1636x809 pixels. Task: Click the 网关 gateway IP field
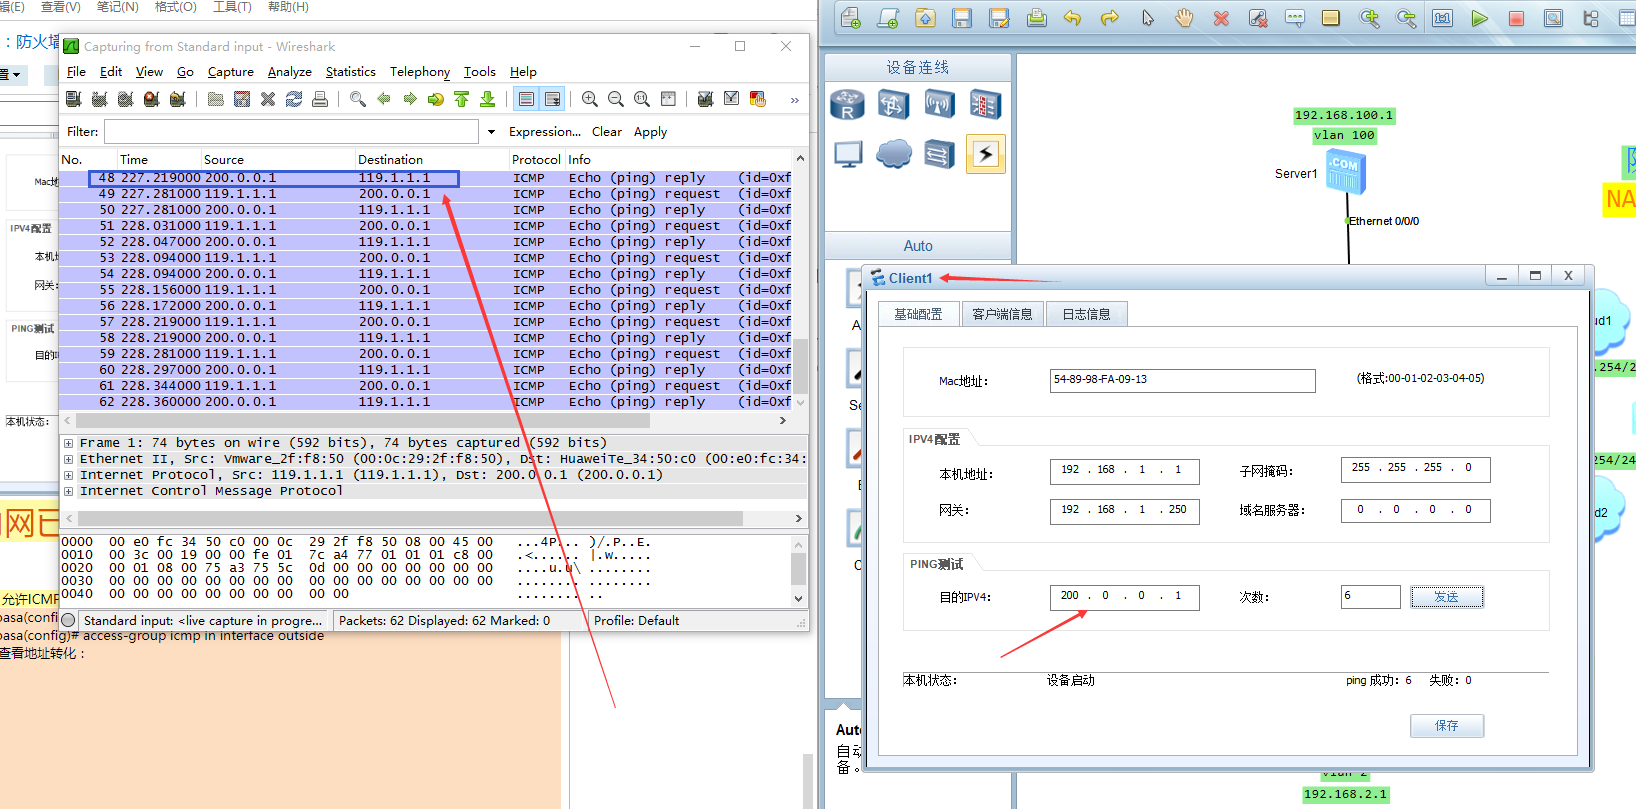tap(1124, 510)
